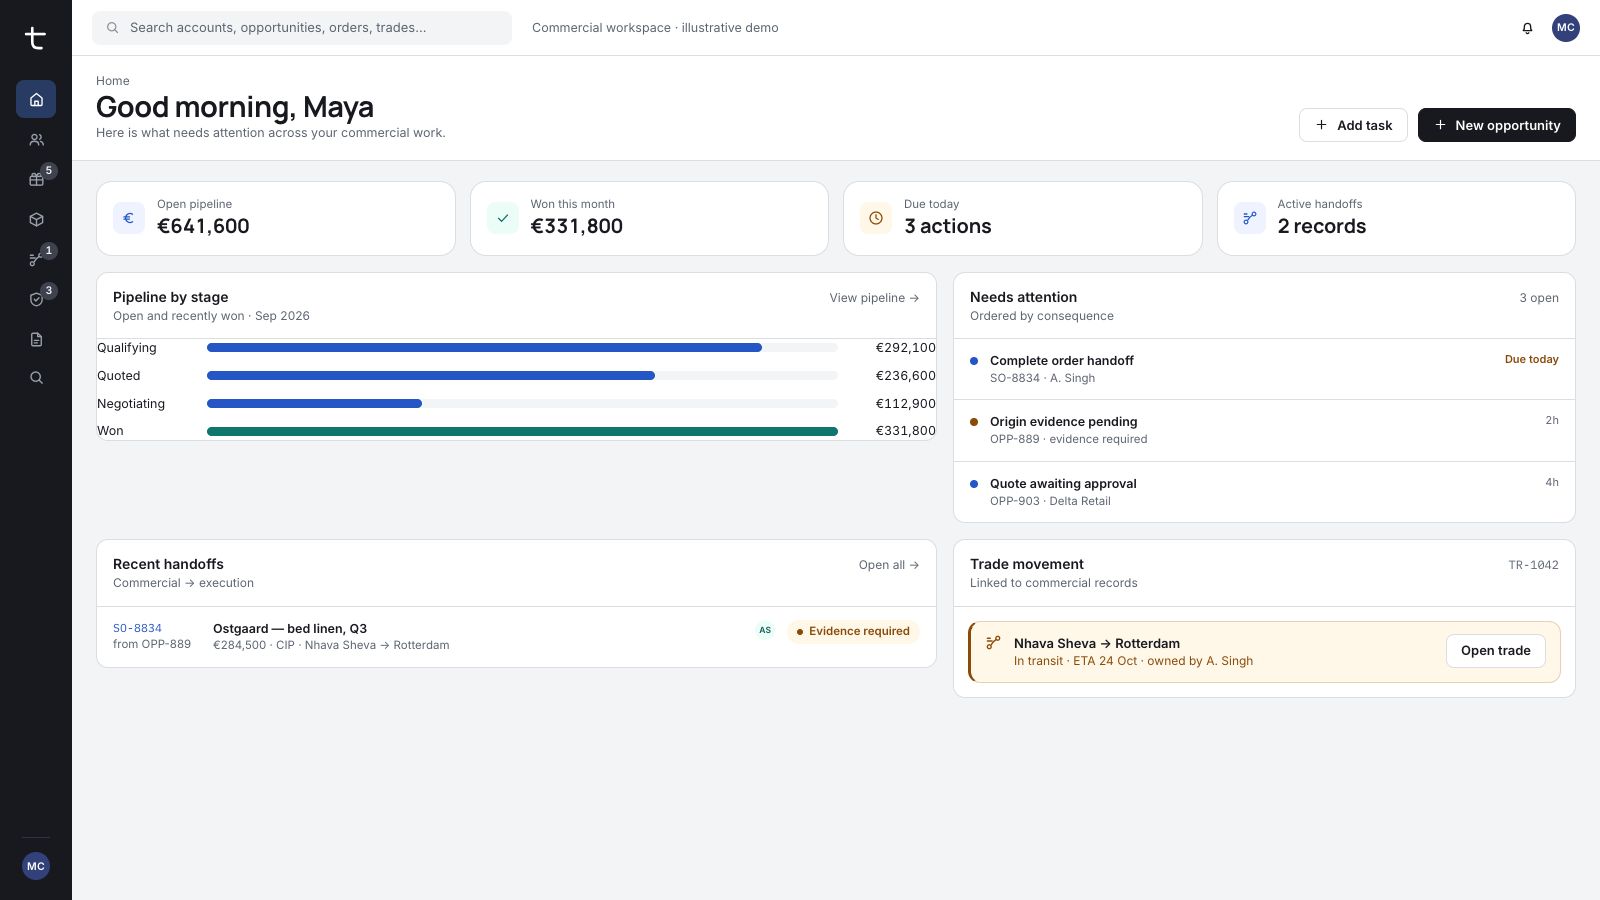Click the checkmark icon on Won this month
1600x900 pixels.
(x=503, y=218)
